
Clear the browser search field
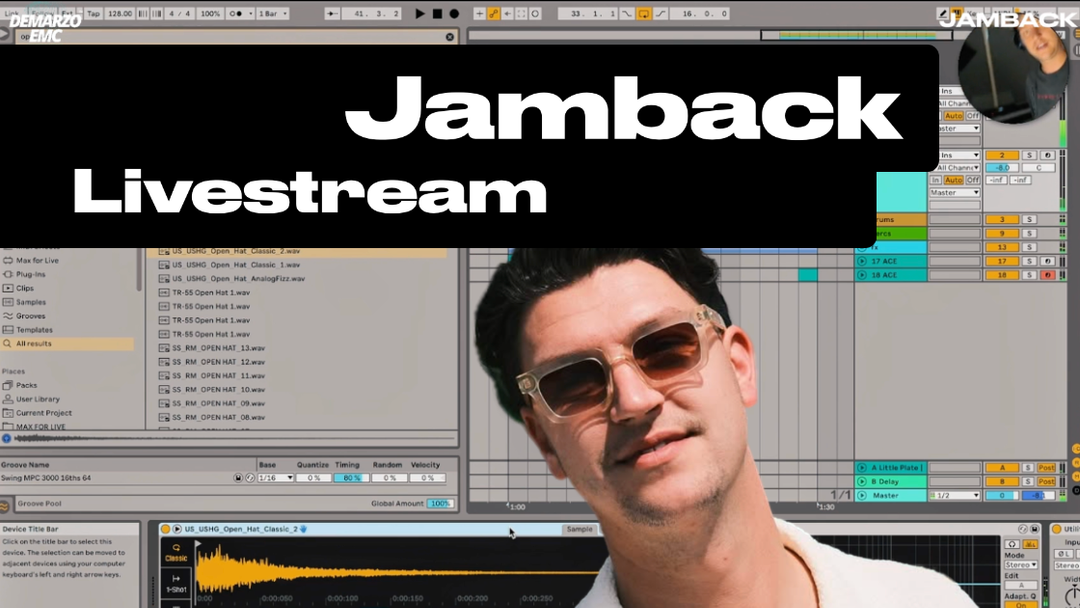click(x=450, y=37)
